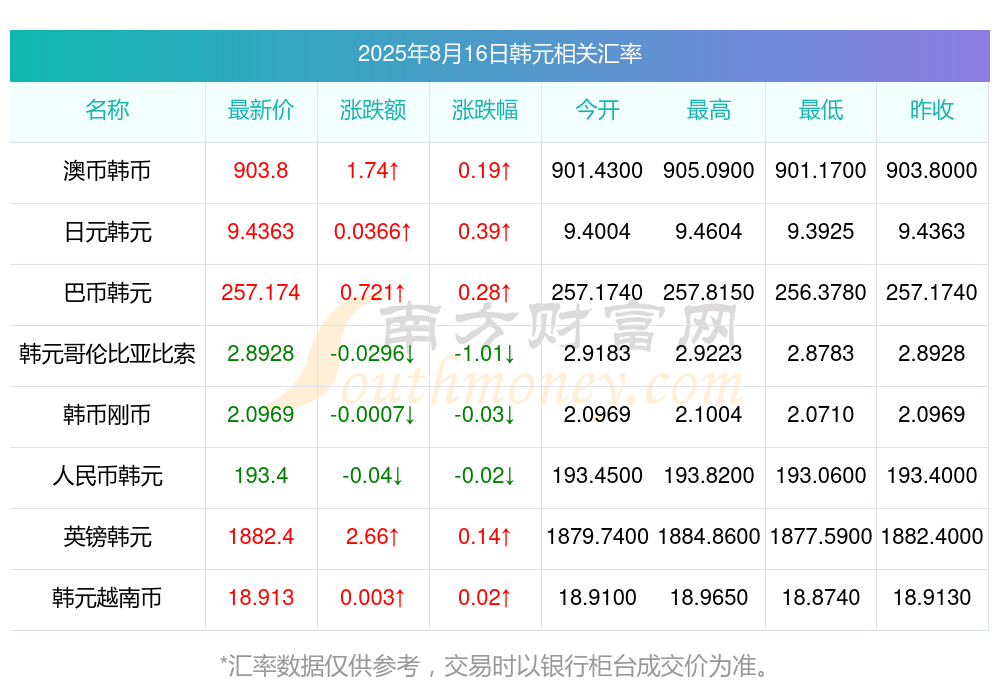Image resolution: width=1000 pixels, height=698 pixels.
Task: Select latest price 257.174
Action: pyautogui.click(x=261, y=292)
